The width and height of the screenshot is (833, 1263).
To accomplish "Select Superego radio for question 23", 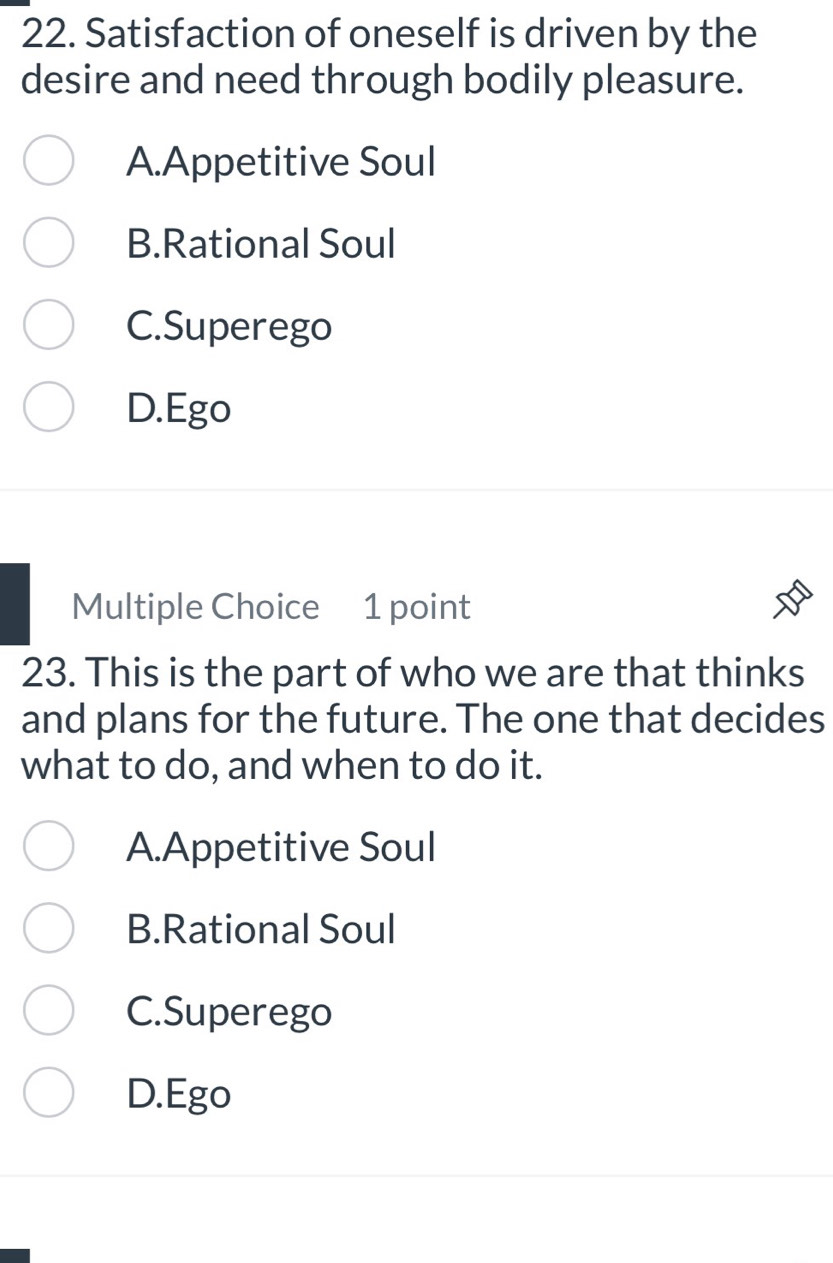I will coord(48,1013).
